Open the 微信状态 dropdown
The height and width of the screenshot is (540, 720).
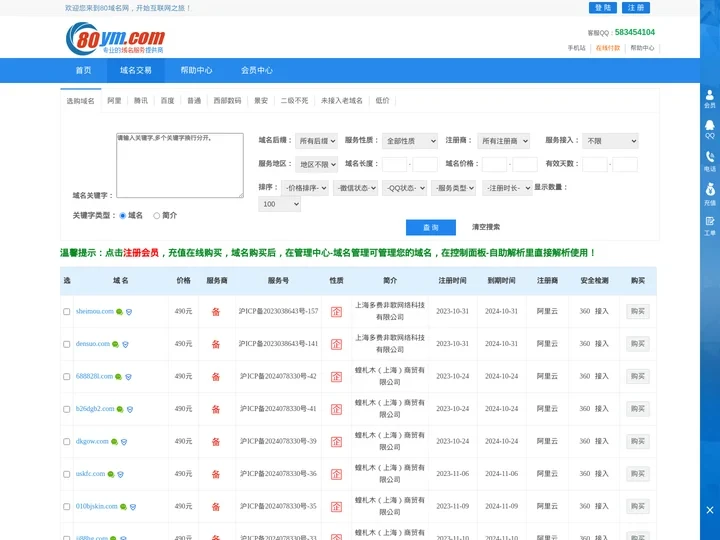tap(355, 188)
